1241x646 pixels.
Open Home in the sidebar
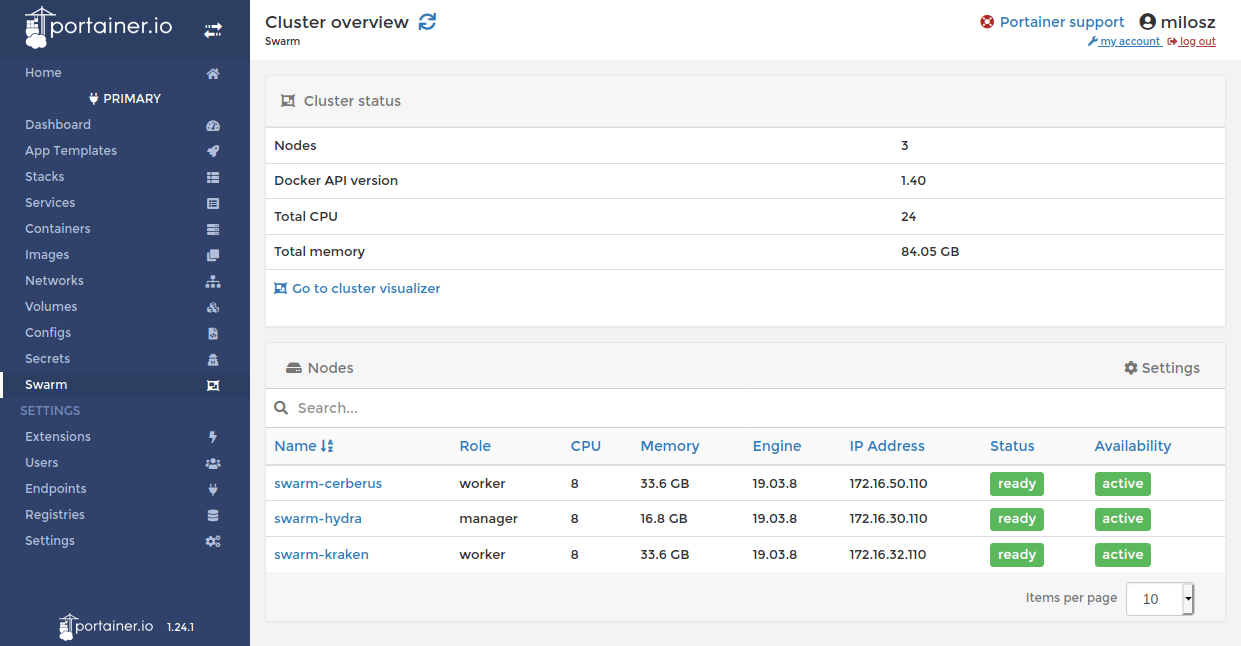[x=43, y=73]
